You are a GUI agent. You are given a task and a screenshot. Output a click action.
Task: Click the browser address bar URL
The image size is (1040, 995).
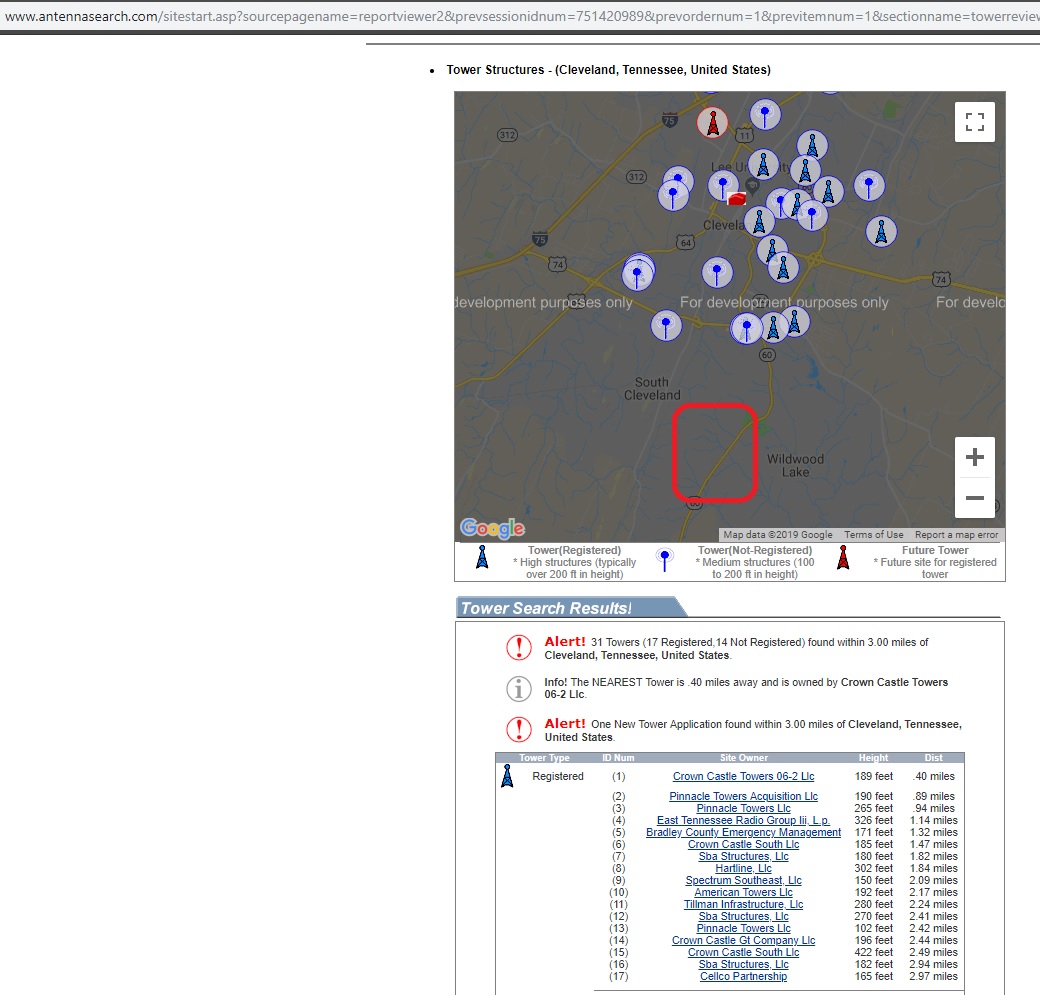520,16
